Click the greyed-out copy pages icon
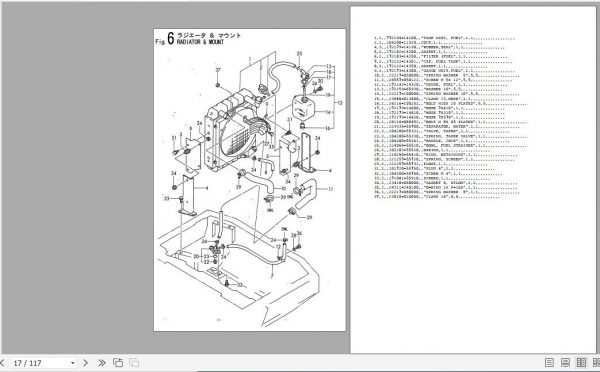 [134, 362]
